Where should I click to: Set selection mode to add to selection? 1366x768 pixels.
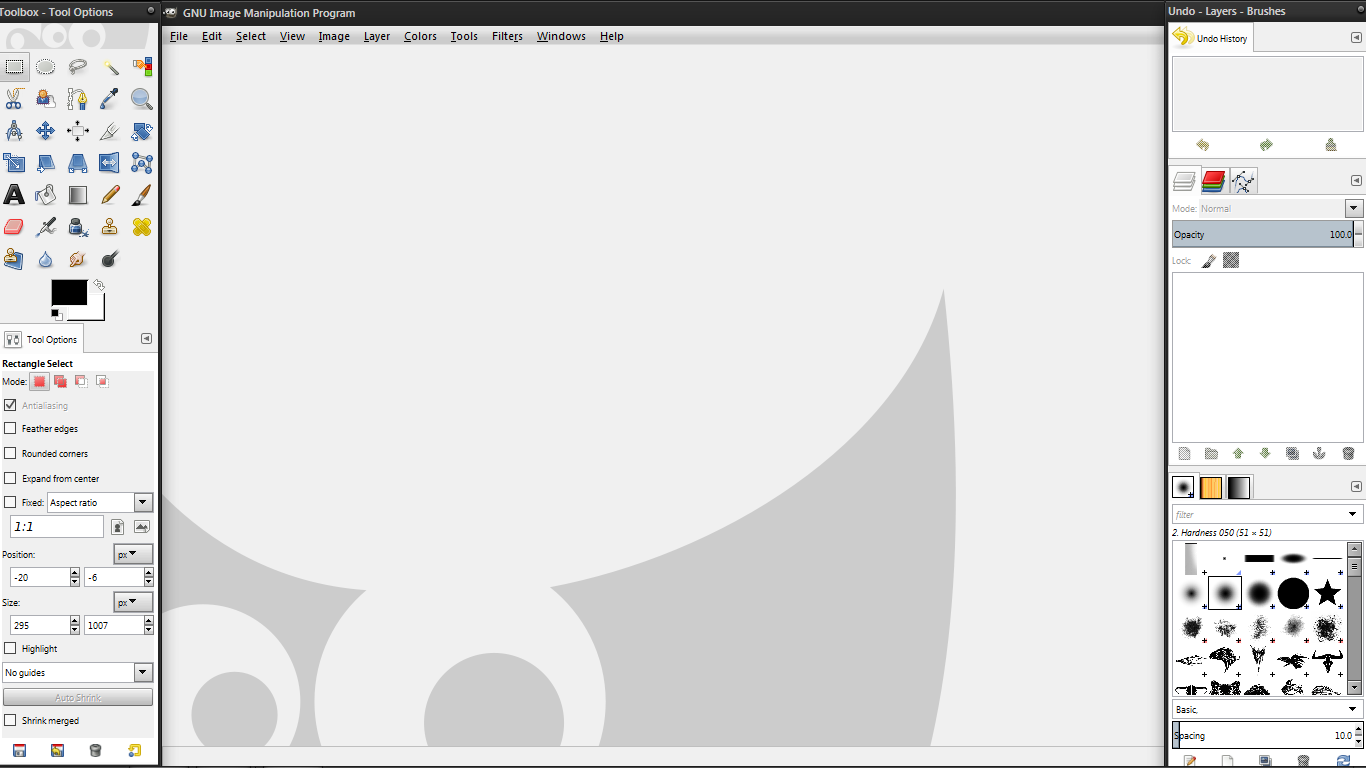click(60, 381)
